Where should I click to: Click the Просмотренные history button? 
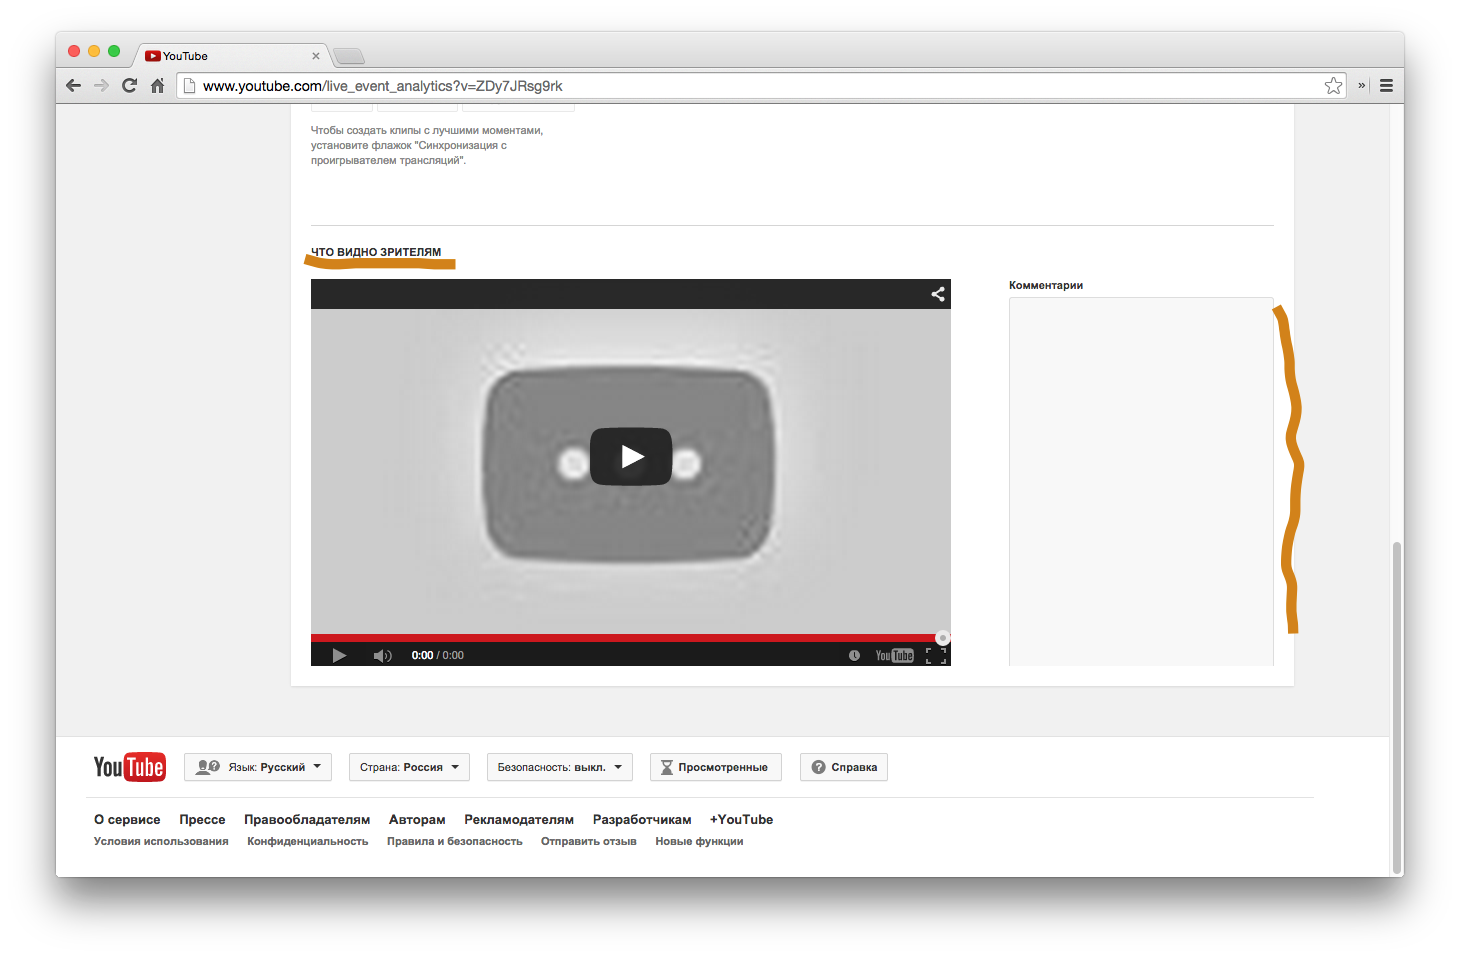coord(715,767)
